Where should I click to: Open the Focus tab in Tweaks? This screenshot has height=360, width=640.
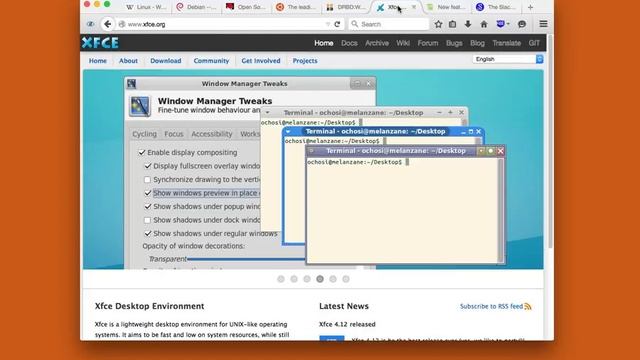pyautogui.click(x=174, y=134)
